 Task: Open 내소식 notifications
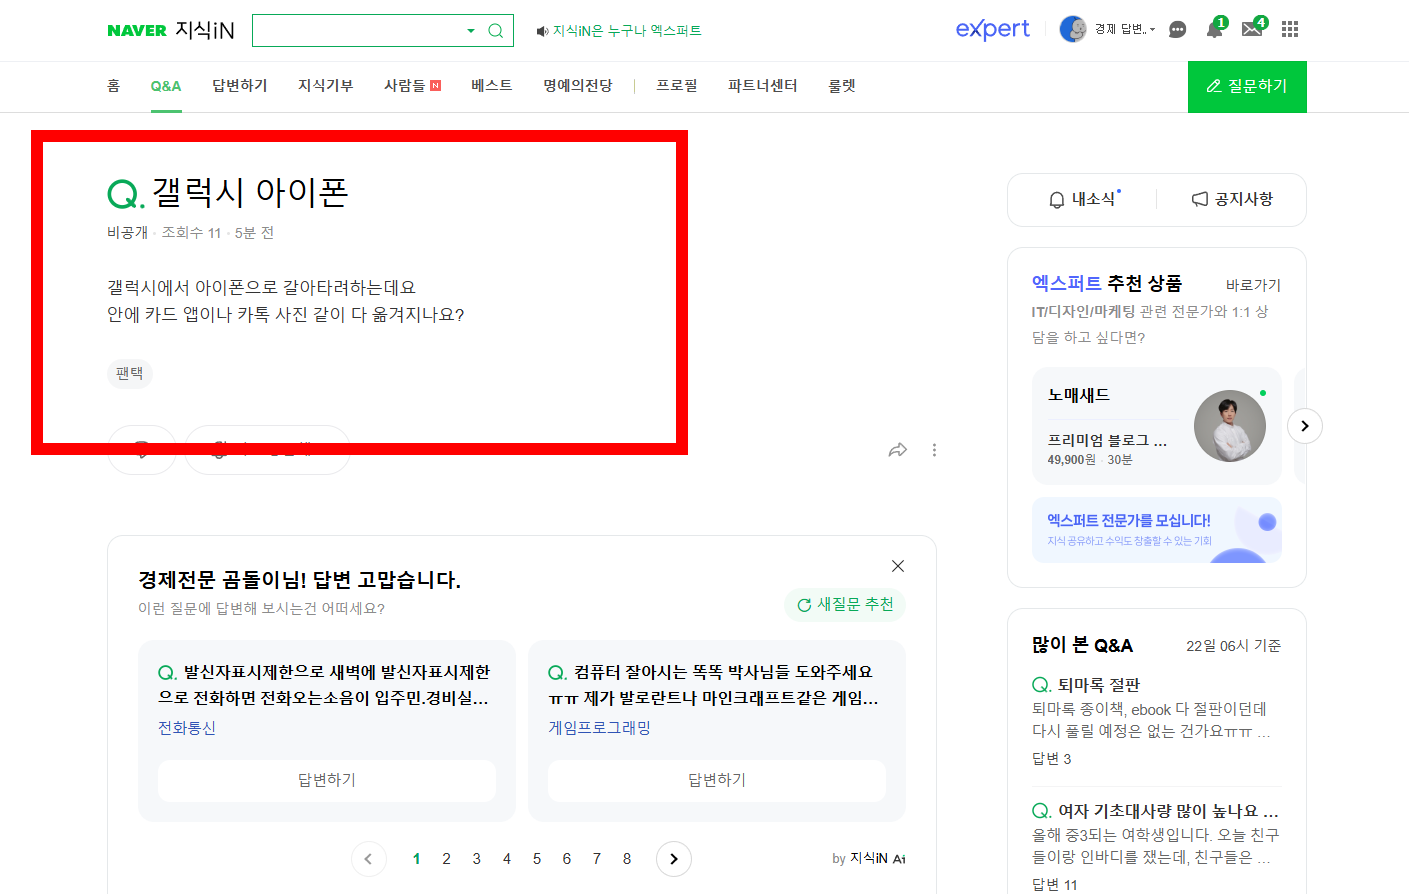pyautogui.click(x=1084, y=199)
